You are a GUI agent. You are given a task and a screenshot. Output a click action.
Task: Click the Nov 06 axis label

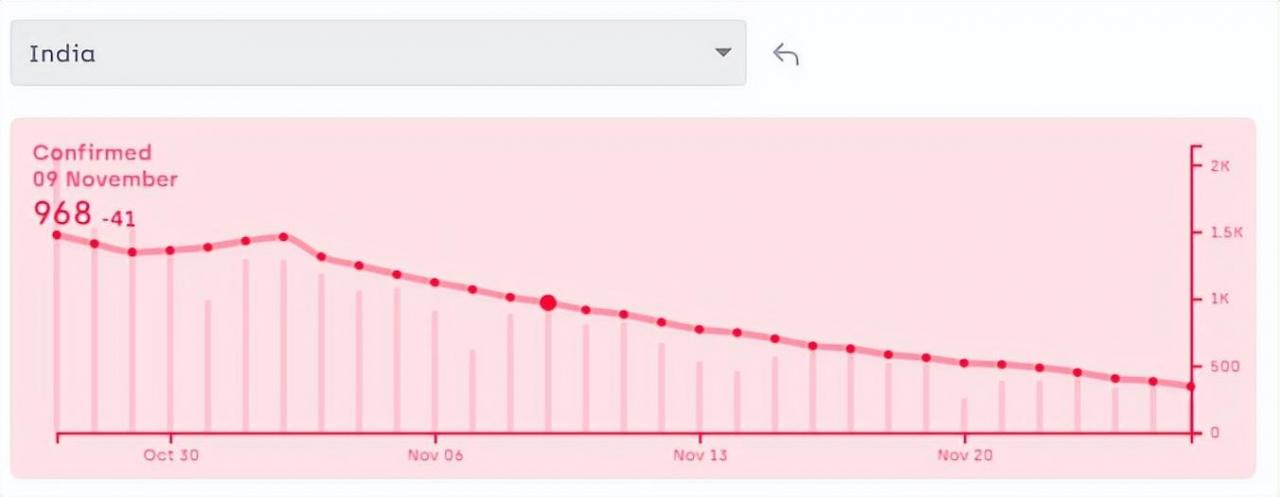[436, 455]
